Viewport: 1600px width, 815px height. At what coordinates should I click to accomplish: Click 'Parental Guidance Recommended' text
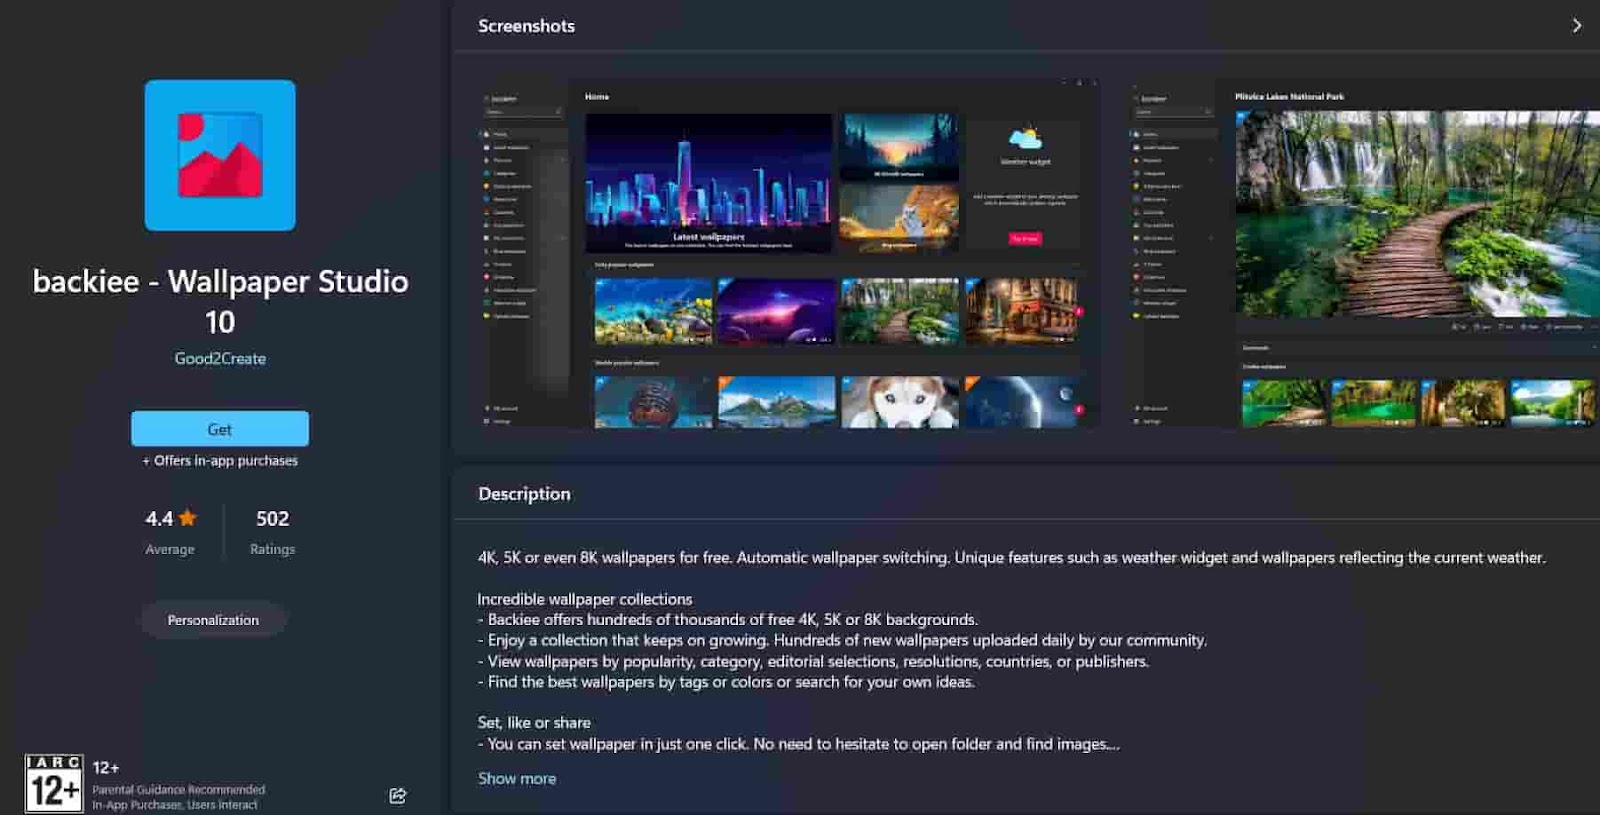[179, 790]
